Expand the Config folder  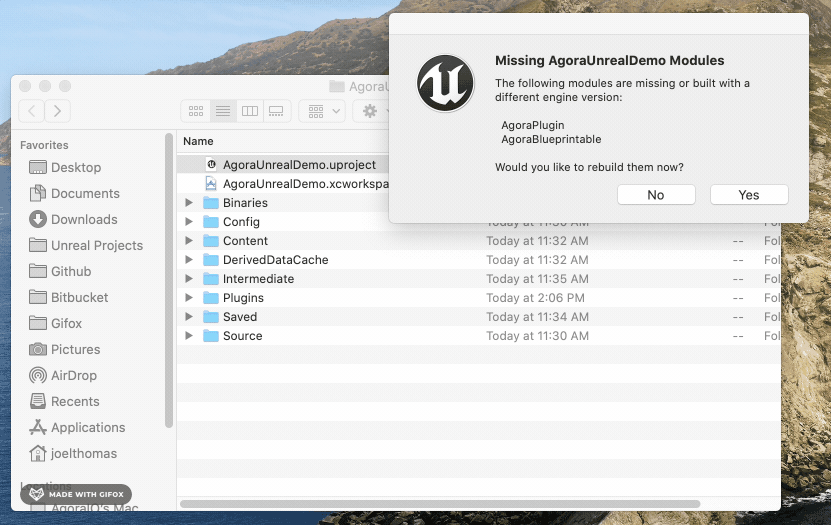pyautogui.click(x=189, y=221)
